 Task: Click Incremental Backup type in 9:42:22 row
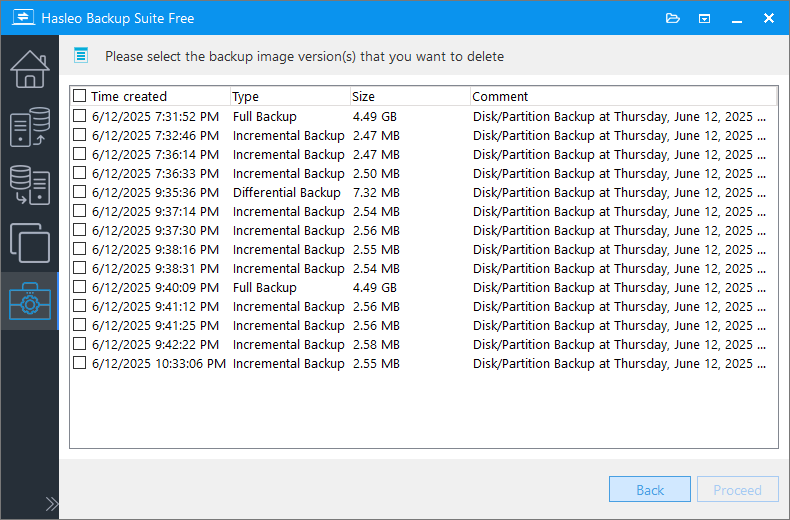[289, 345]
